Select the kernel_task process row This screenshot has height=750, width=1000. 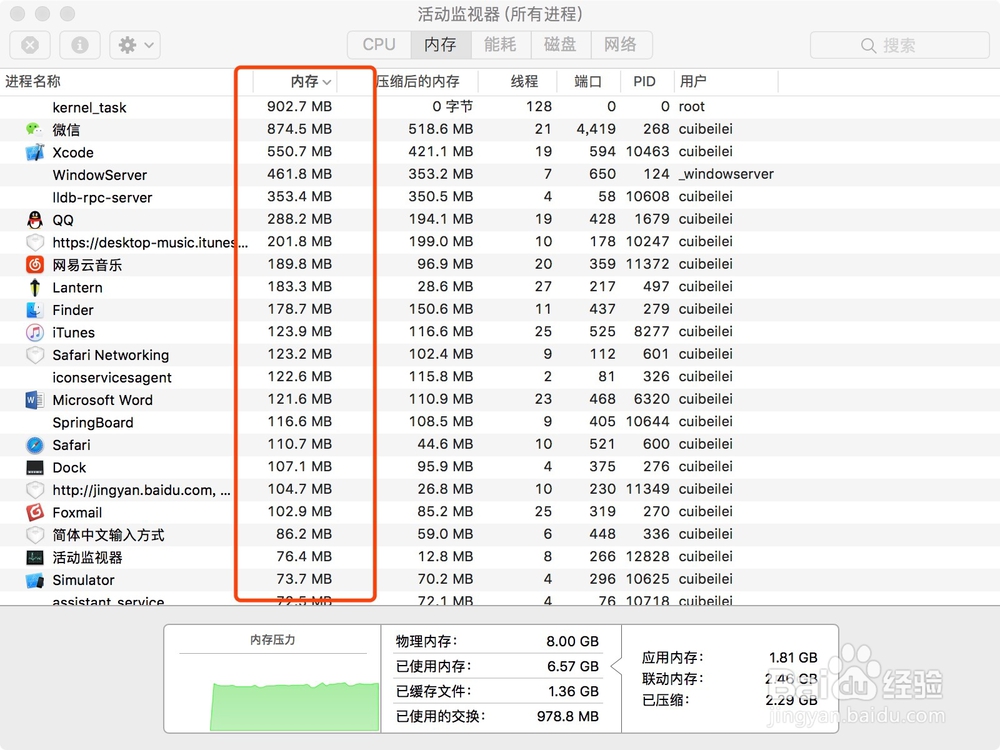(500, 107)
